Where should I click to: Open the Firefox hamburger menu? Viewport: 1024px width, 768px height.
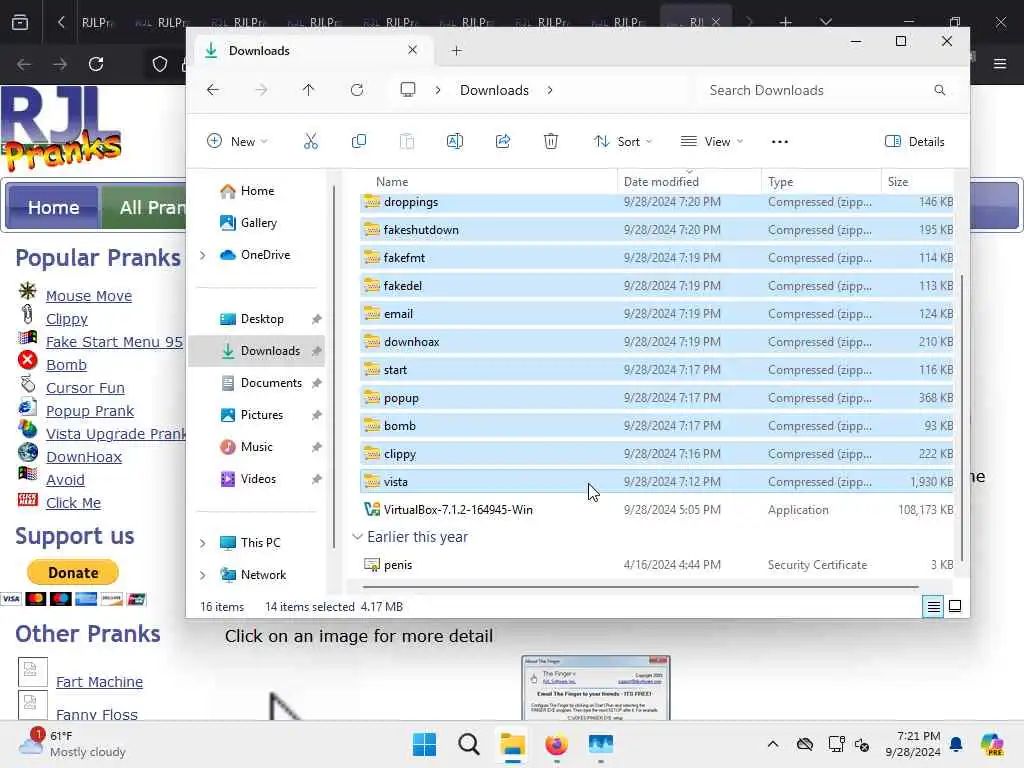(1000, 64)
